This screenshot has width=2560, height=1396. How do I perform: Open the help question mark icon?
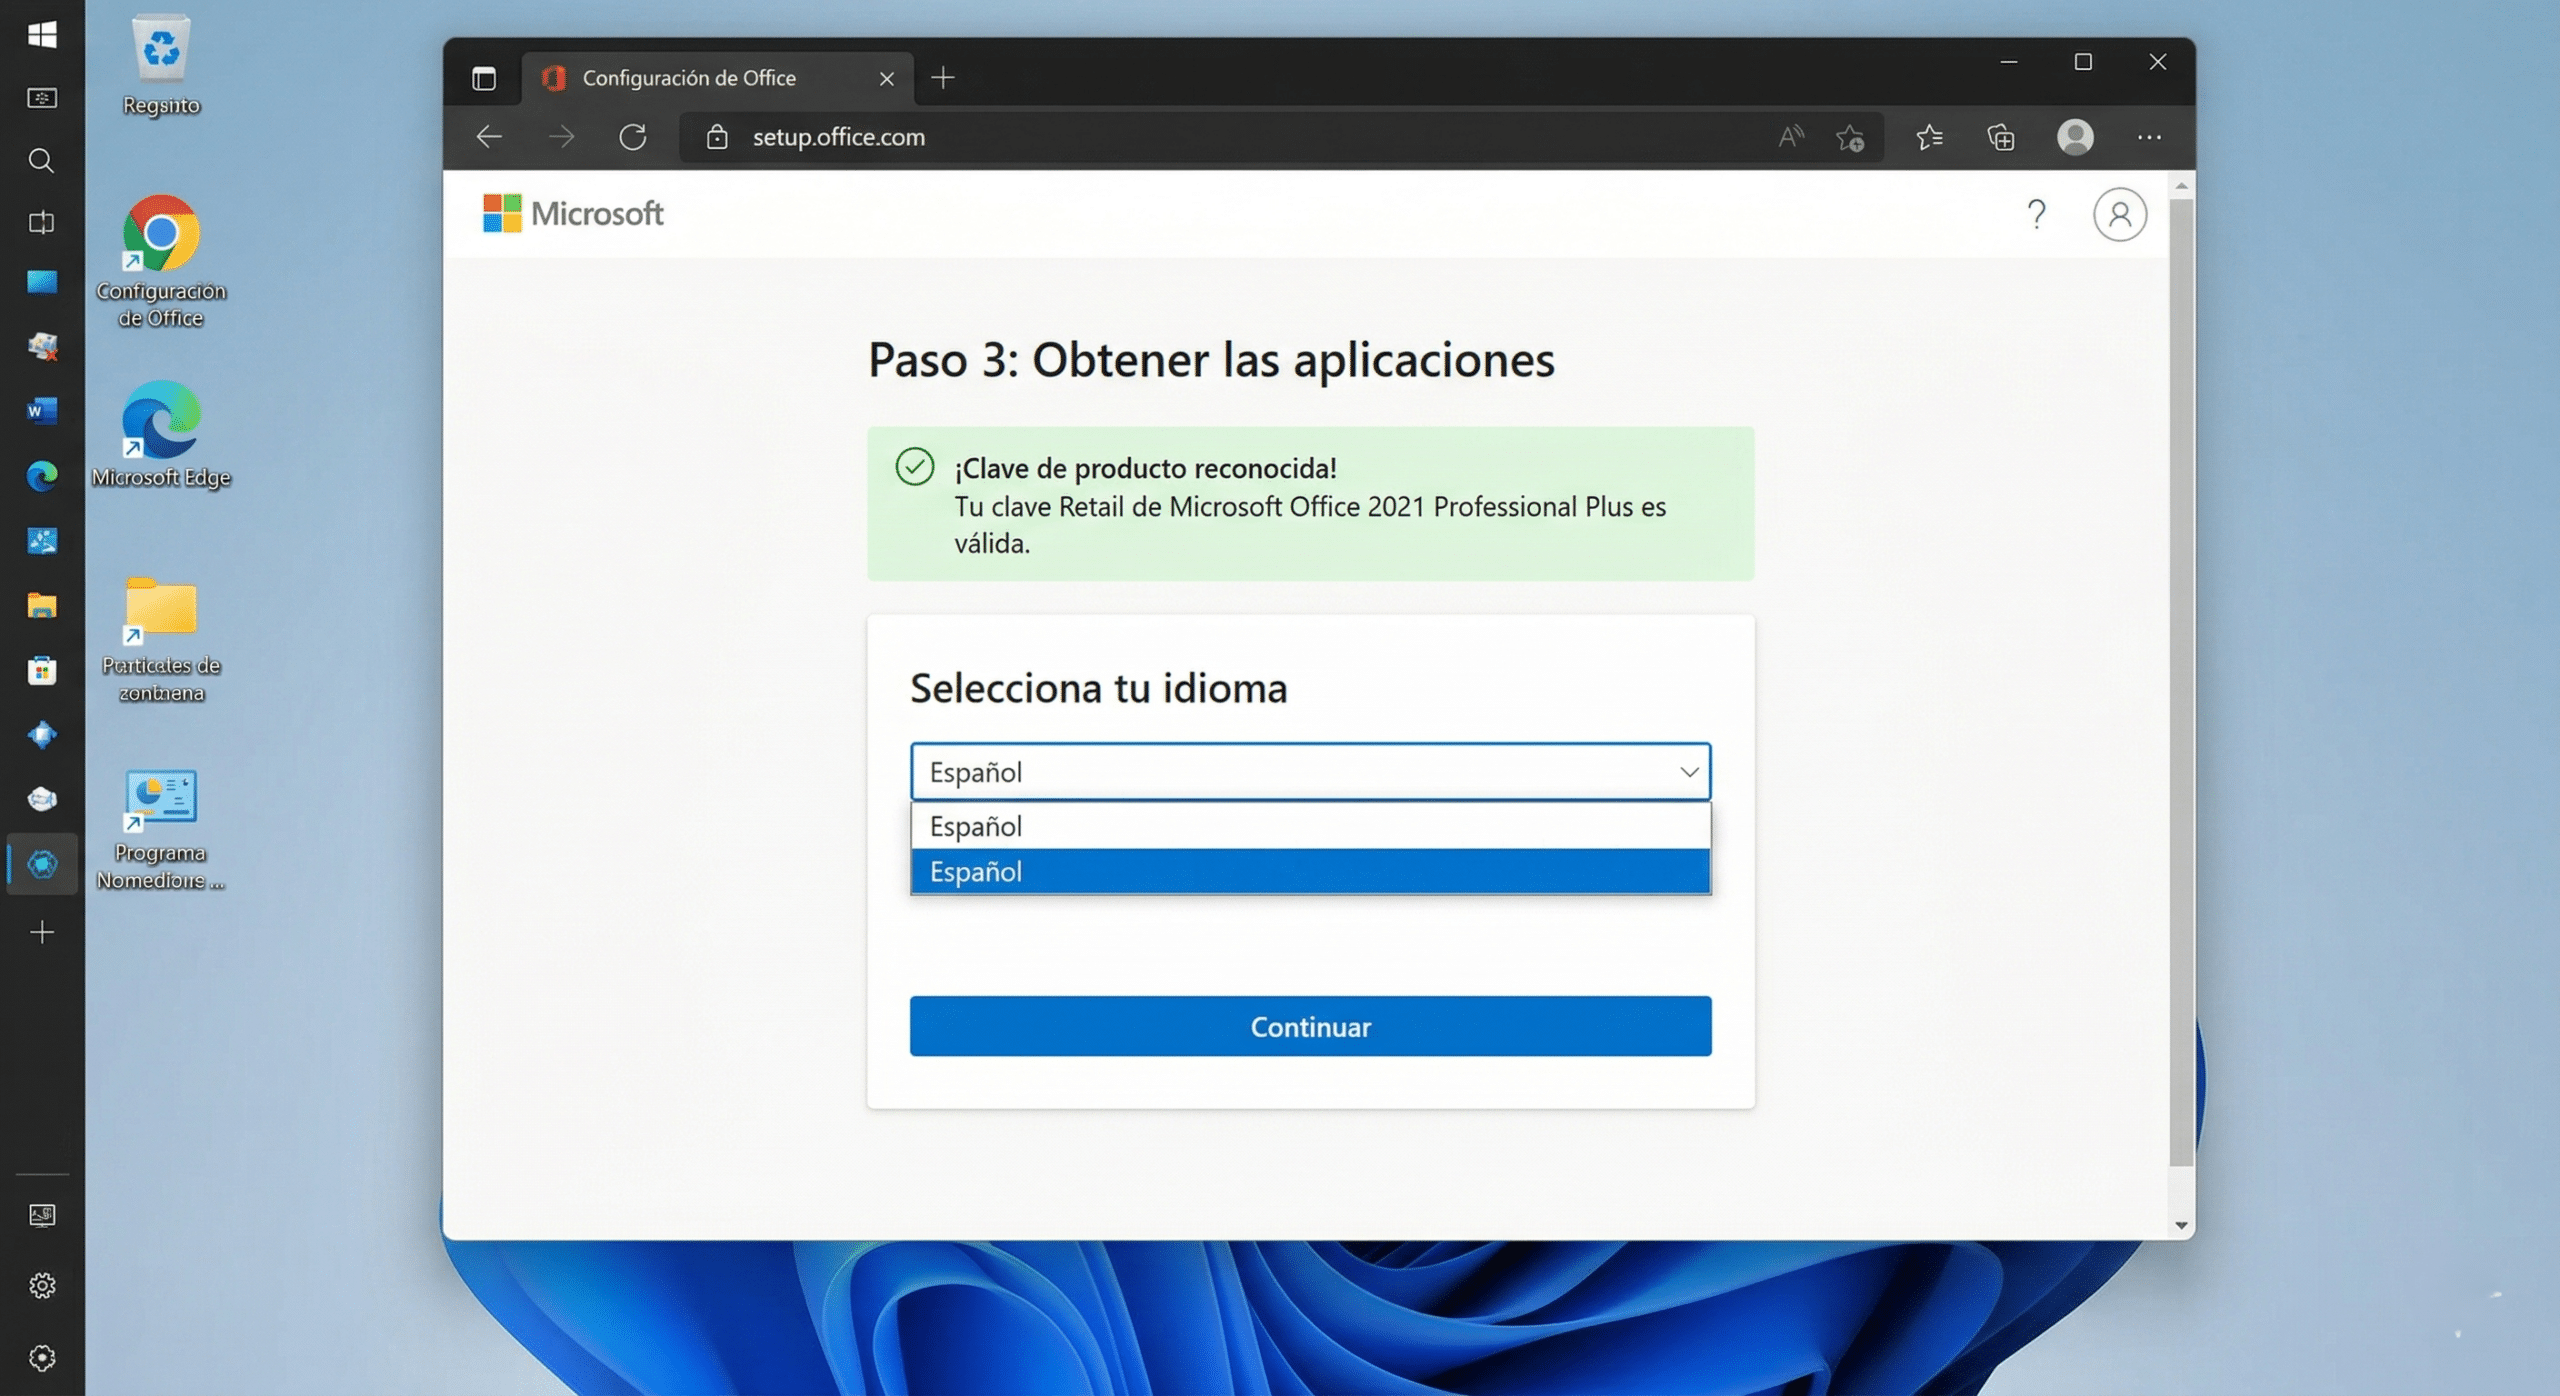click(x=2036, y=213)
